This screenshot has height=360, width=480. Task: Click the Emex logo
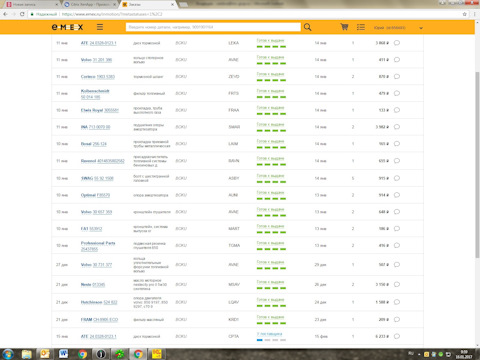click(67, 27)
